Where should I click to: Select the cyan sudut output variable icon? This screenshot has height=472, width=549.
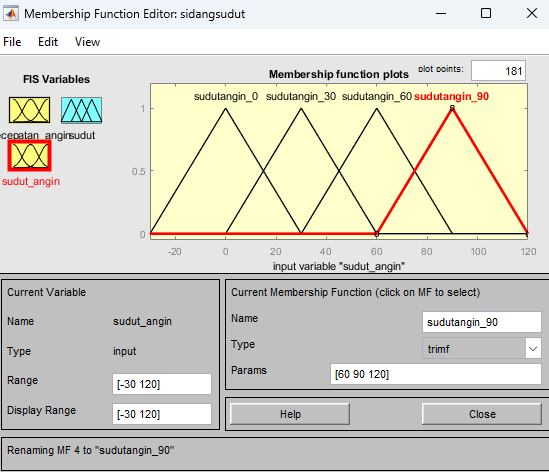(82, 110)
